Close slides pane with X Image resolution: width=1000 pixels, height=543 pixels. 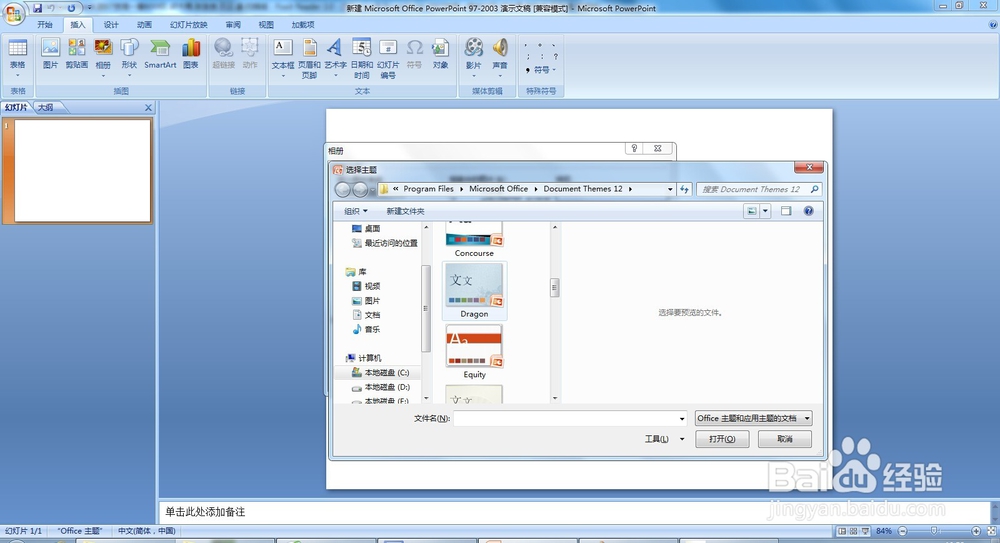148,108
